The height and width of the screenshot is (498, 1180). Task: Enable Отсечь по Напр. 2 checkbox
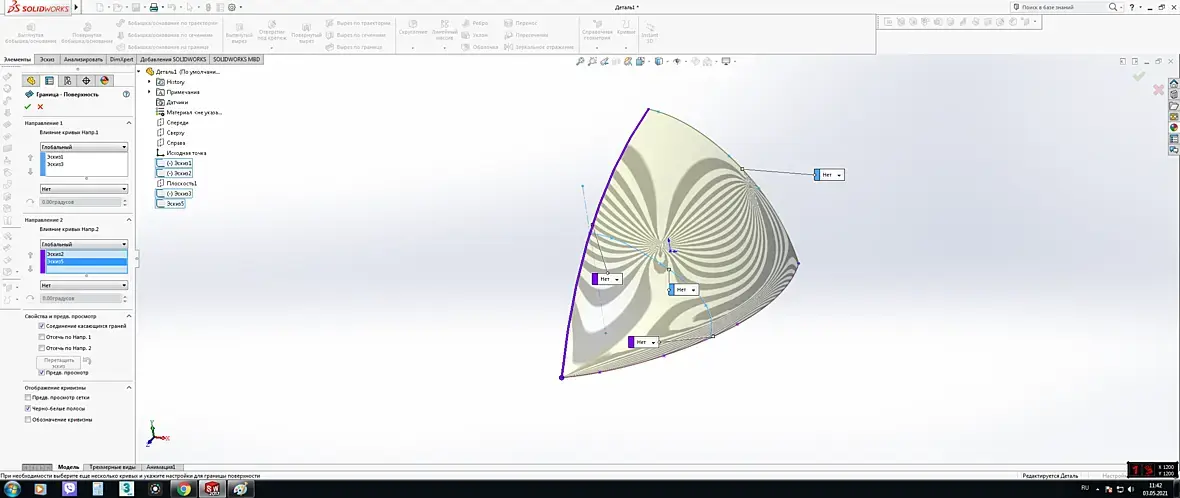tap(41, 348)
